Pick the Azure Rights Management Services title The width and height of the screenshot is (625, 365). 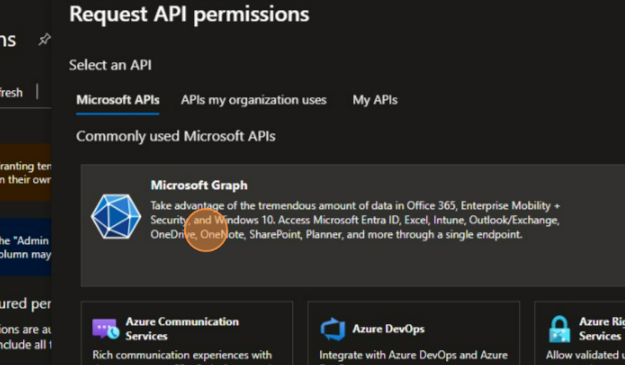tap(601, 329)
